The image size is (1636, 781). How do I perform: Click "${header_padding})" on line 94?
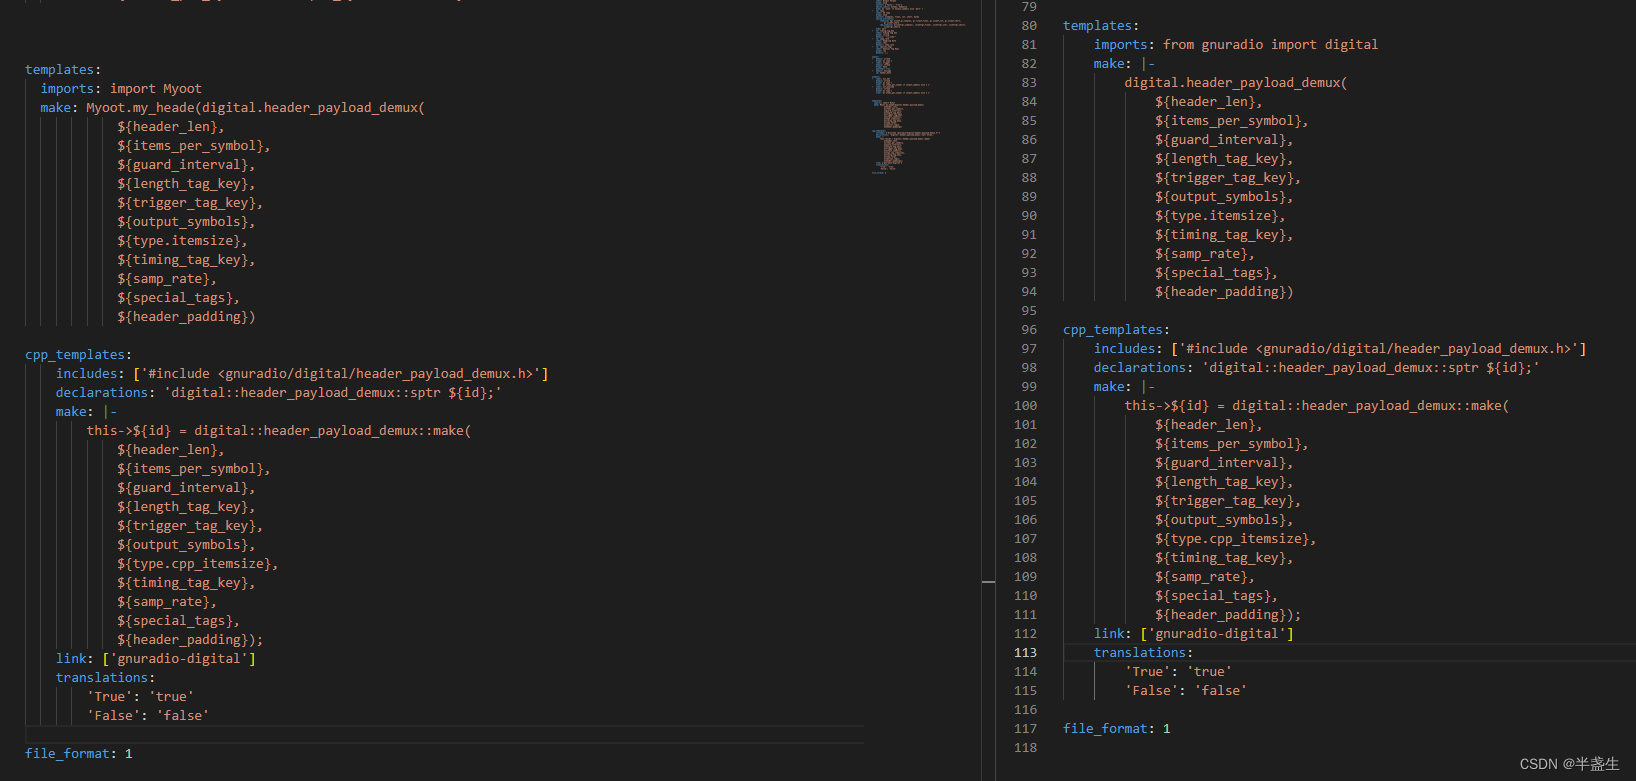[1224, 292]
